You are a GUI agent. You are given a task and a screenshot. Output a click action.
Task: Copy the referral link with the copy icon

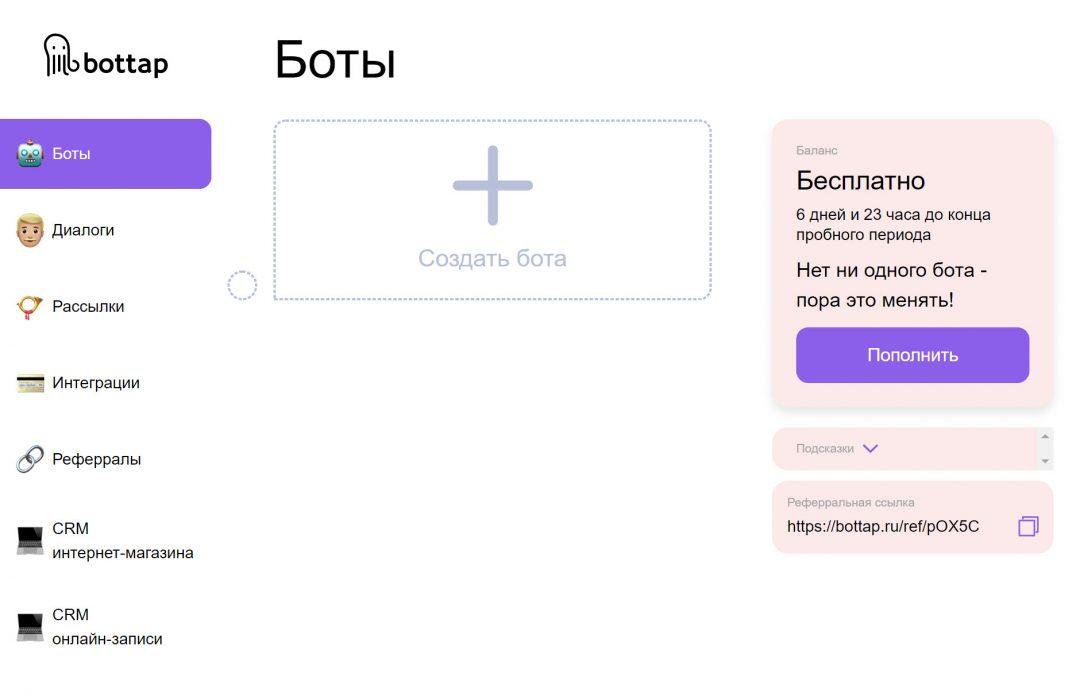point(1028,526)
